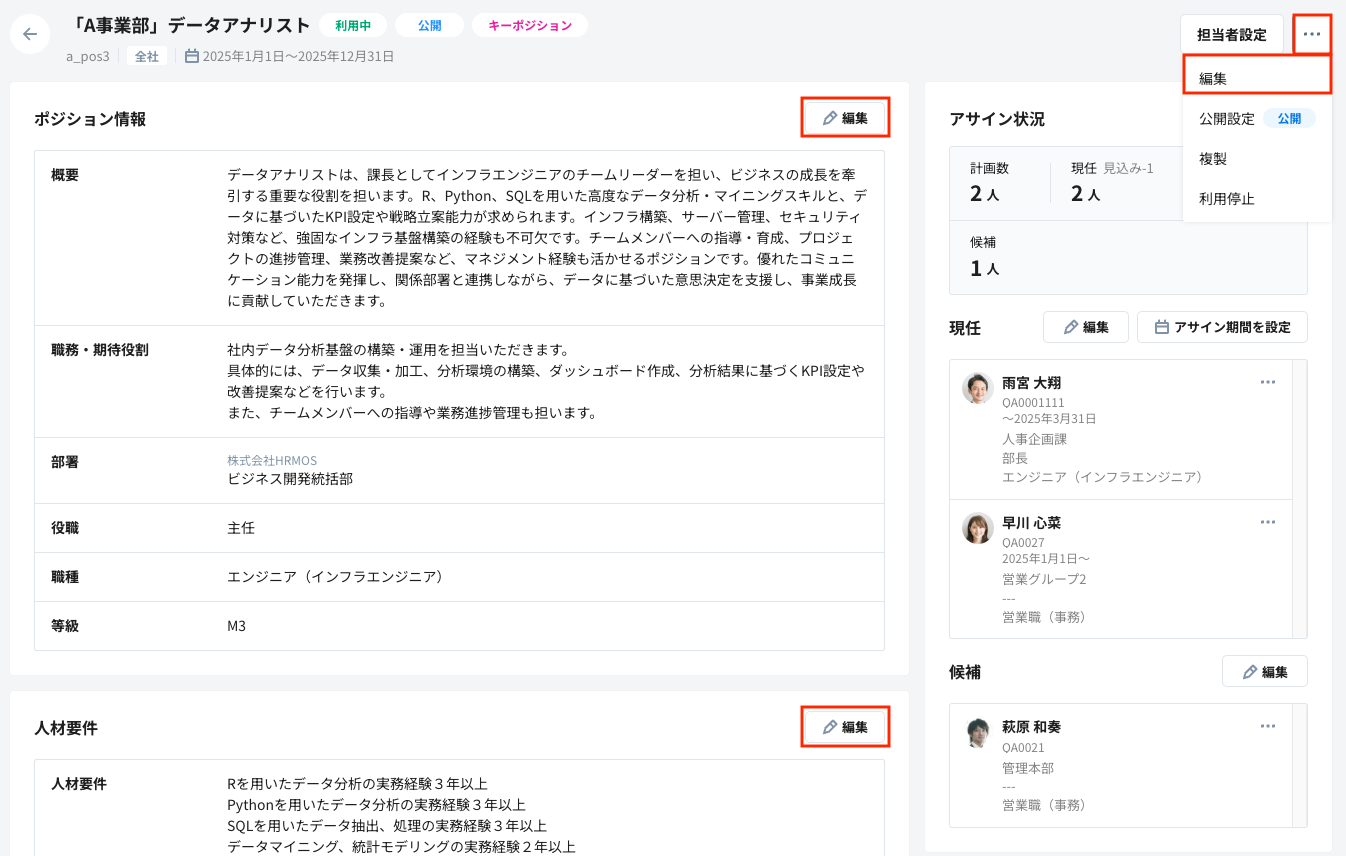Click the calendar icon beside the 2025 date range

[x=190, y=56]
